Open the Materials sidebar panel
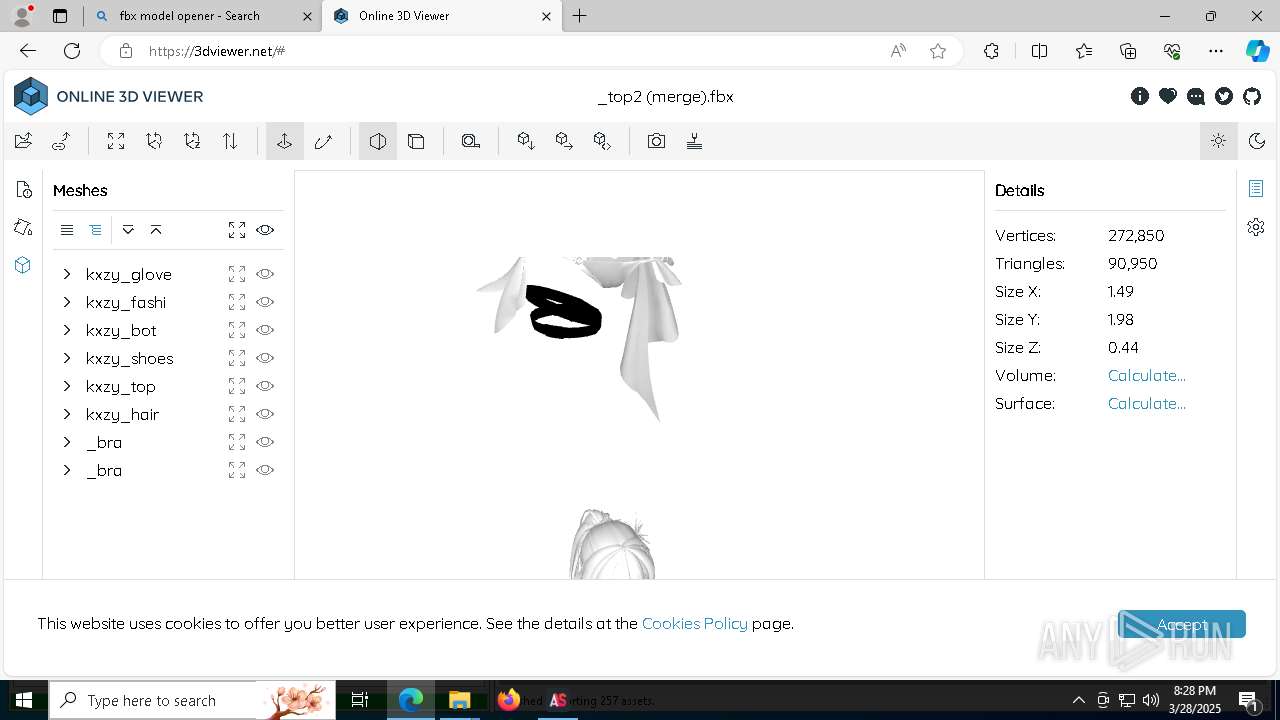 click(x=24, y=228)
